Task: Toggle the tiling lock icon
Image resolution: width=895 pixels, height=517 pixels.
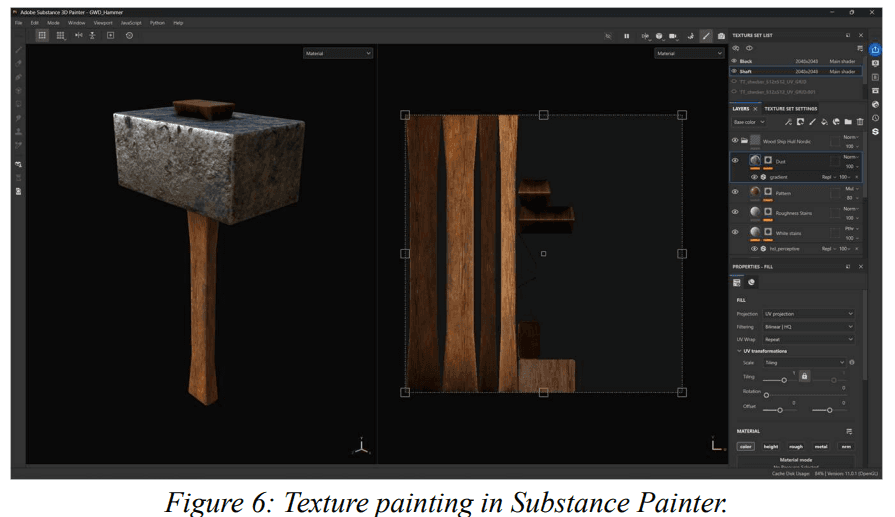Action: (x=802, y=376)
